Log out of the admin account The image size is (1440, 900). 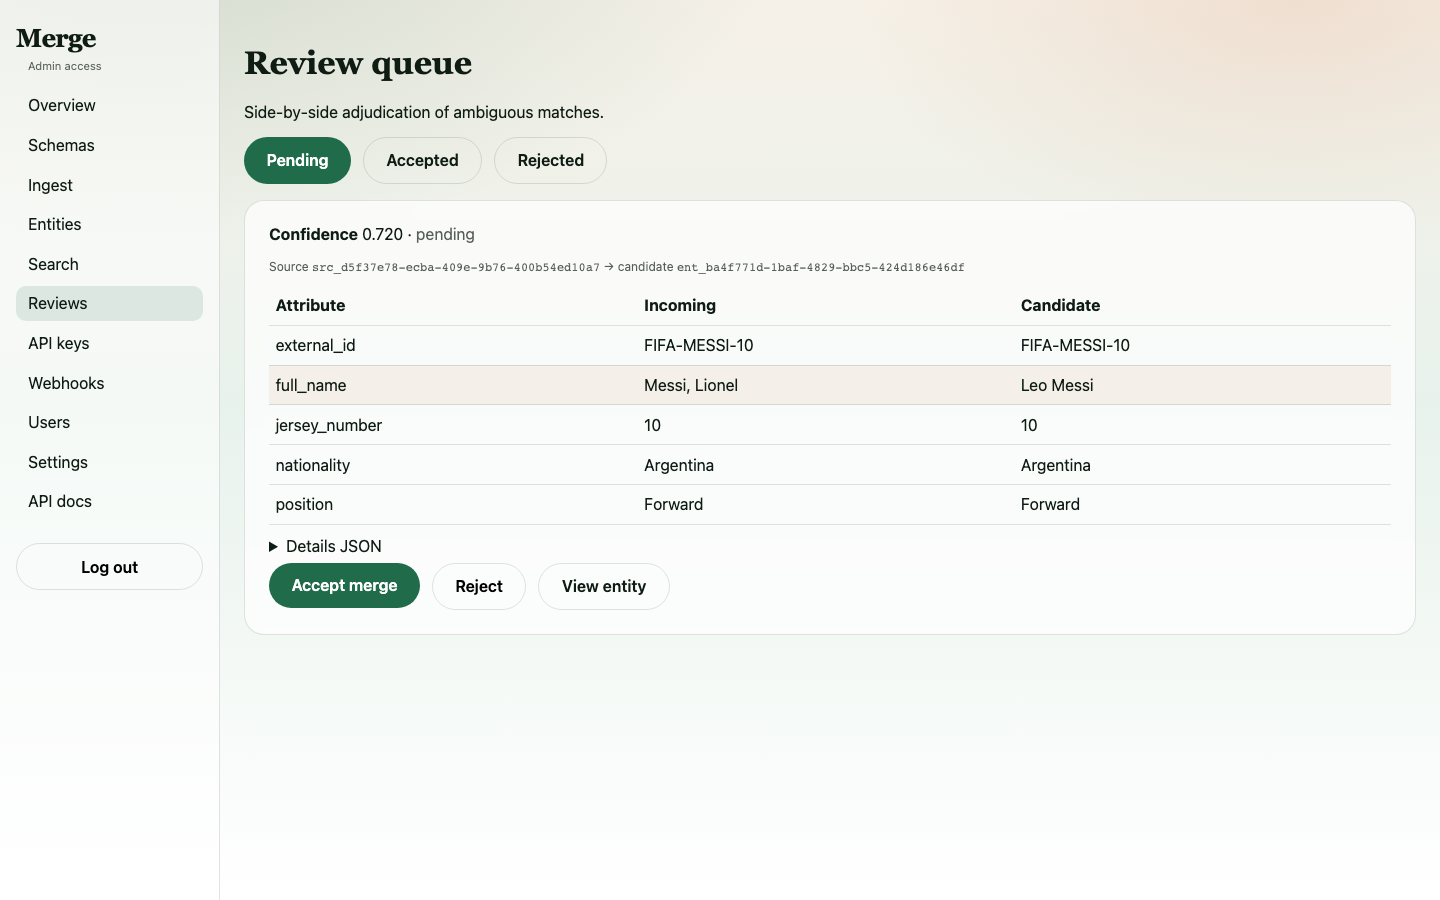click(109, 567)
